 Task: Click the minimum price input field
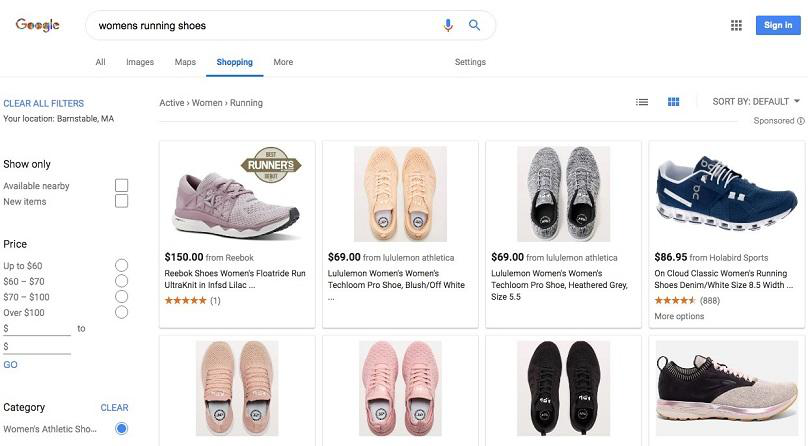pyautogui.click(x=37, y=328)
